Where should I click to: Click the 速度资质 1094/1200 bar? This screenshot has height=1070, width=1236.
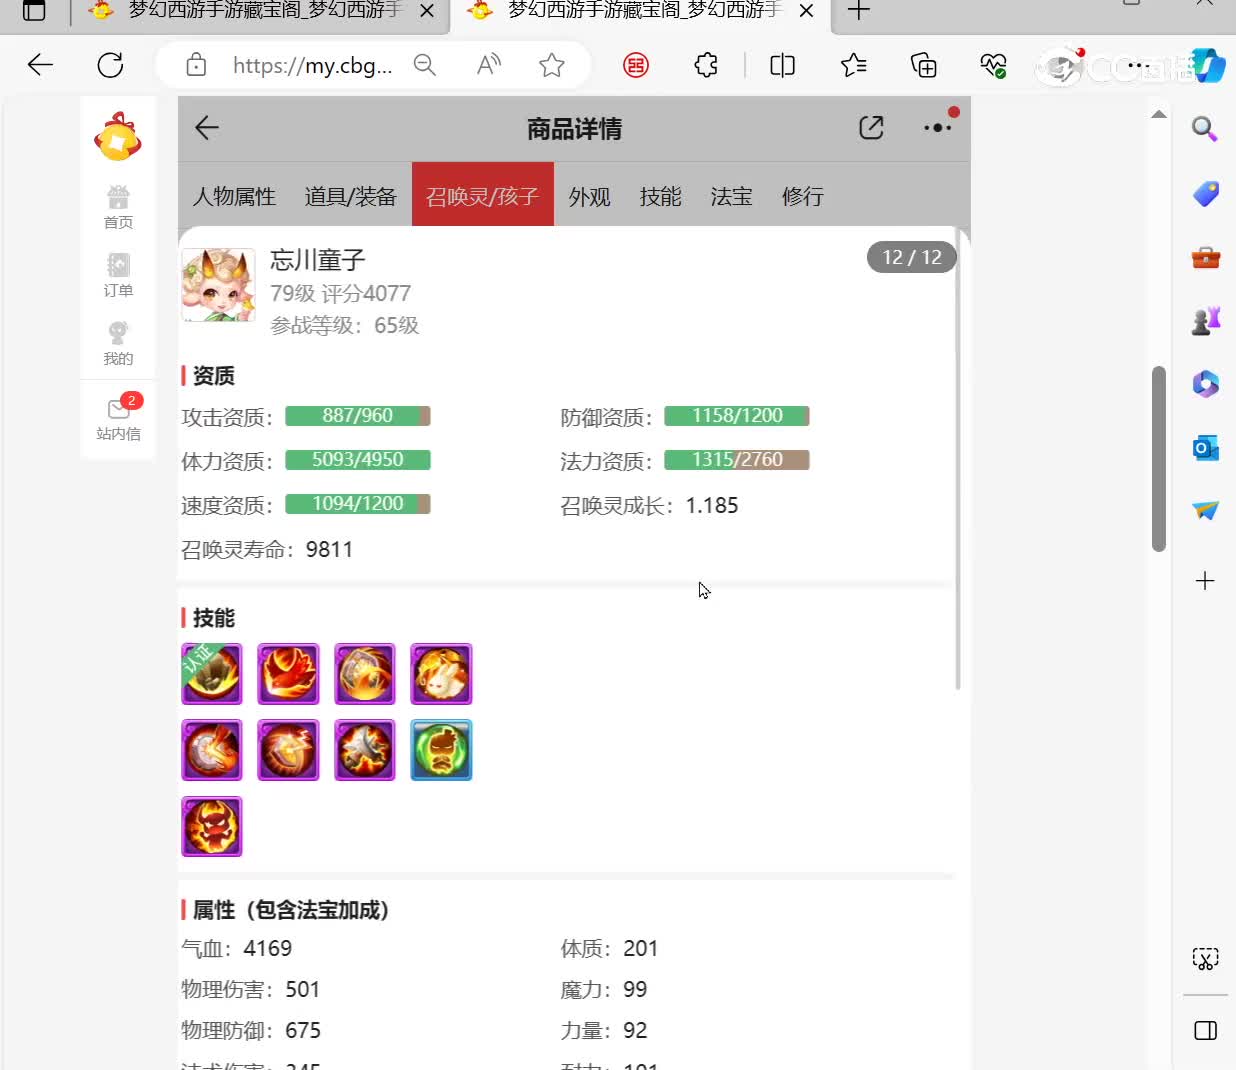coord(358,504)
